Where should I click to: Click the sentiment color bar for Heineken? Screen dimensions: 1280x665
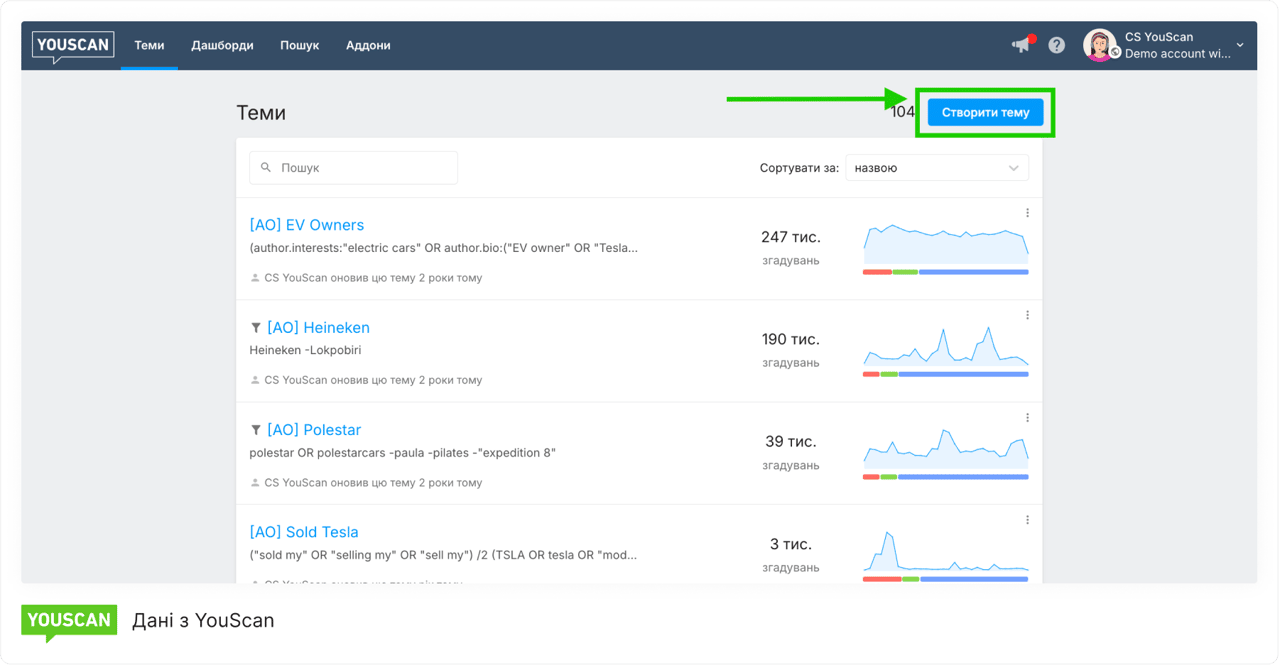(x=945, y=374)
